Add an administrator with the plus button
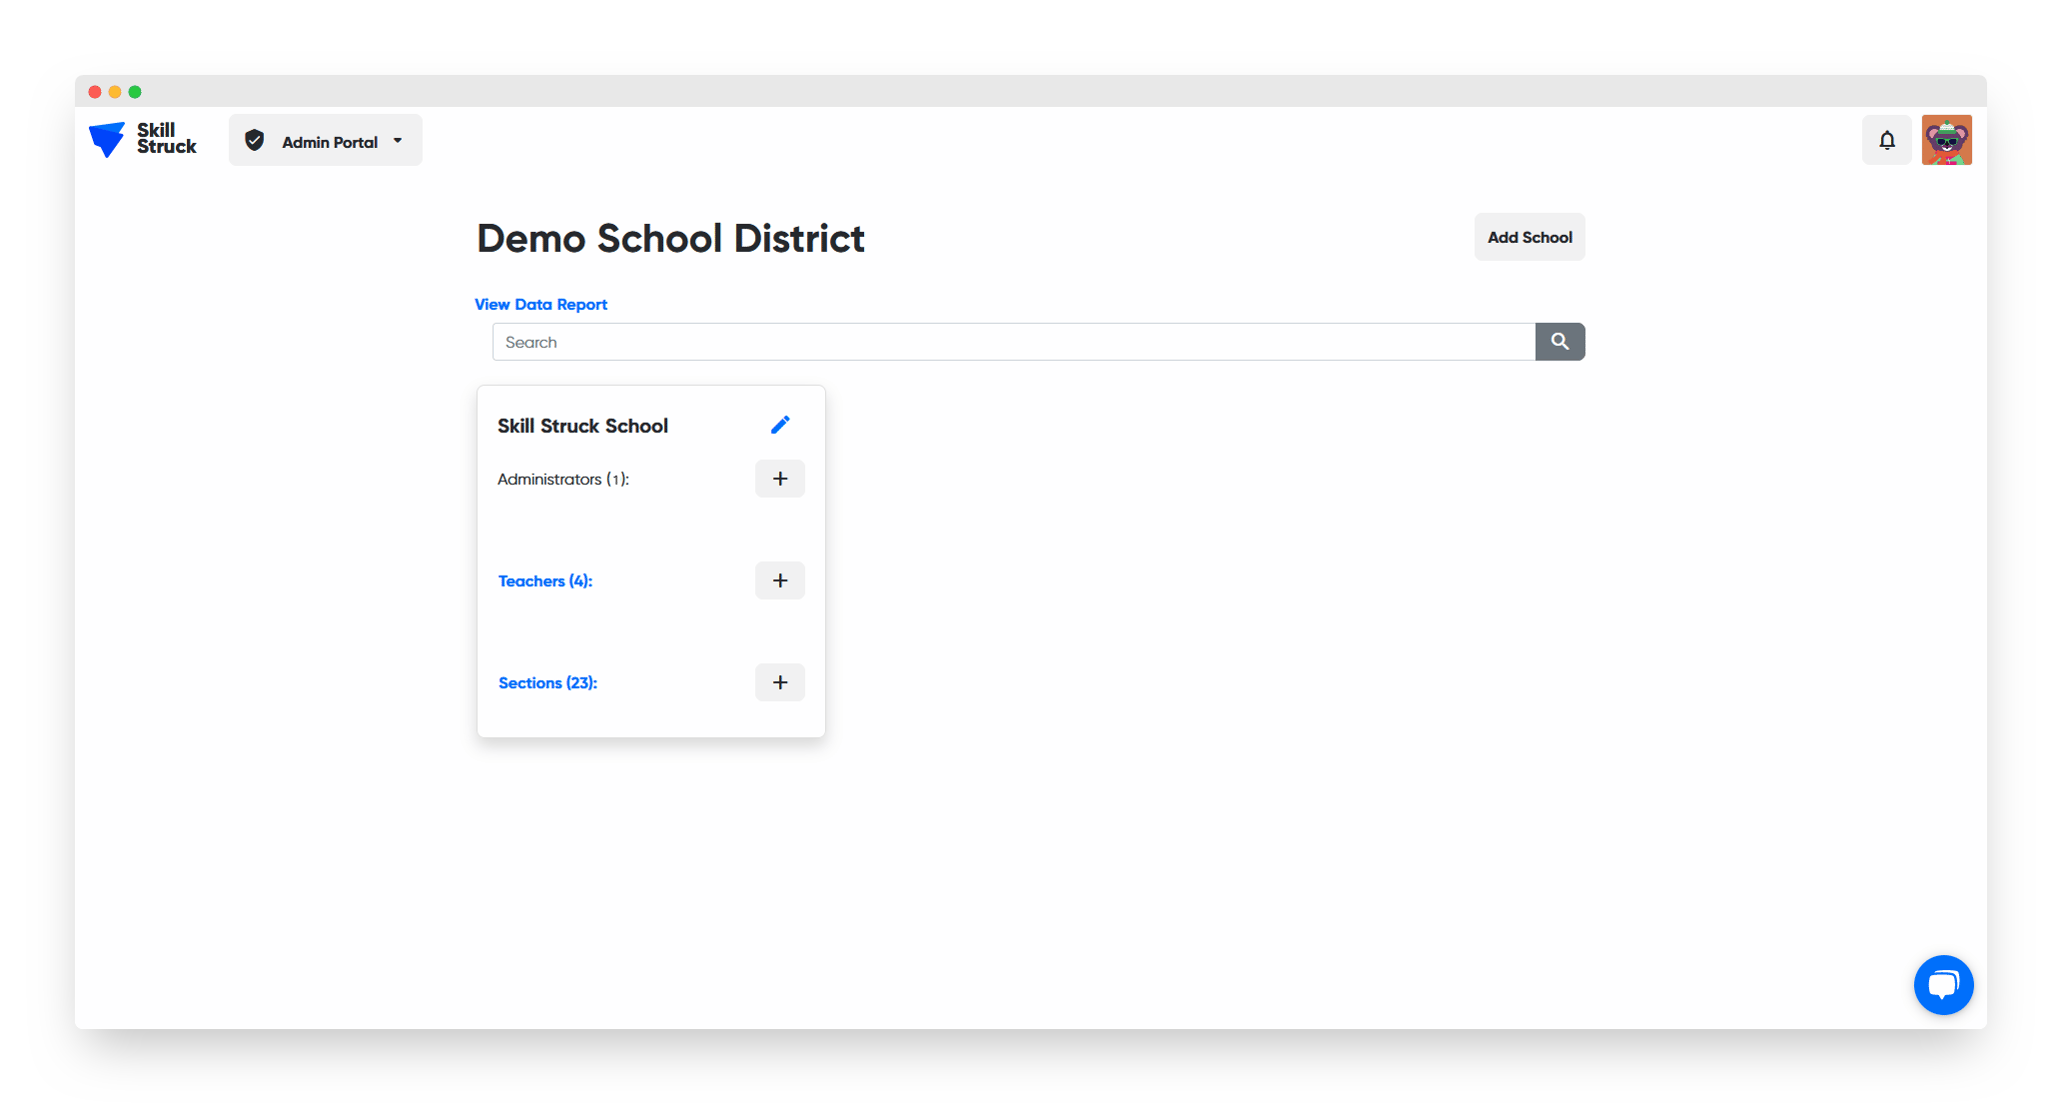The height and width of the screenshot is (1104, 2062). 780,479
